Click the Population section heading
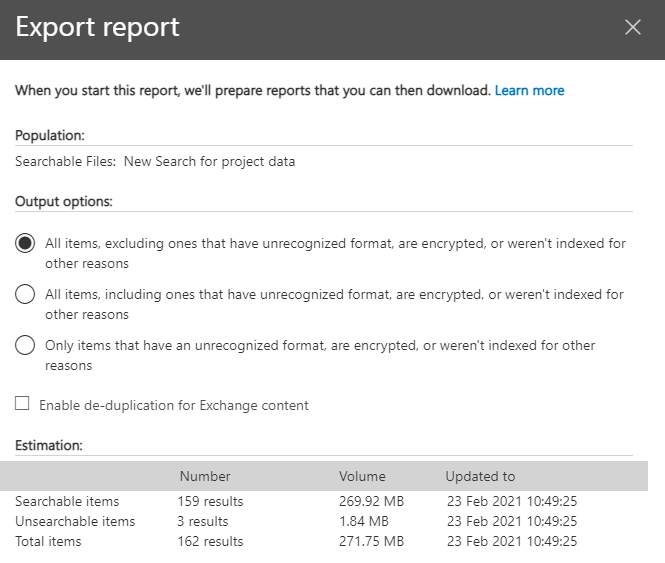 click(49, 135)
